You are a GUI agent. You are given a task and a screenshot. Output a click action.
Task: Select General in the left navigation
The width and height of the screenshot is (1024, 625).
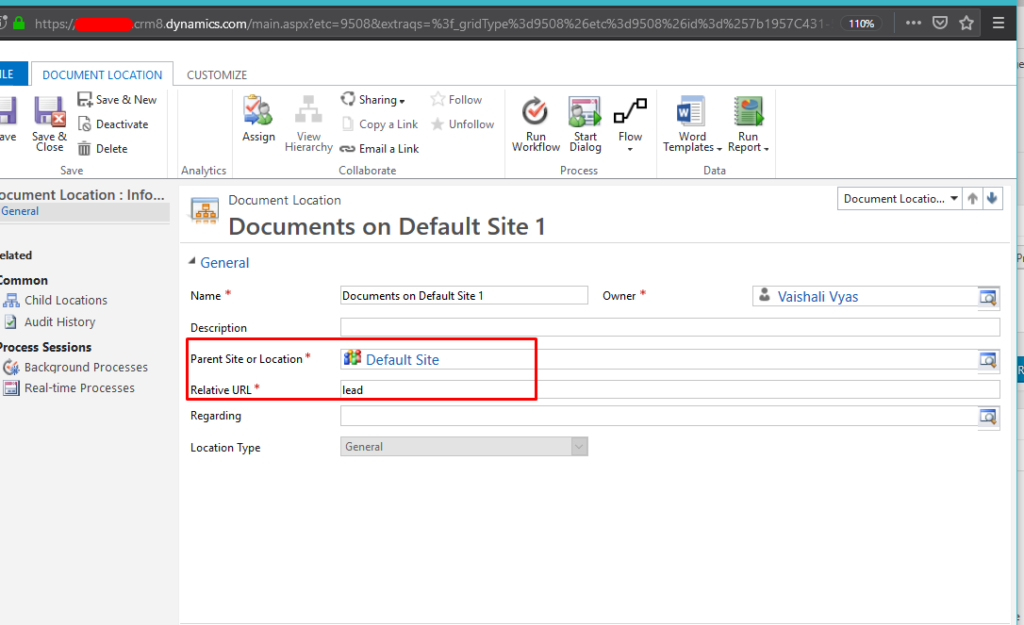point(20,211)
